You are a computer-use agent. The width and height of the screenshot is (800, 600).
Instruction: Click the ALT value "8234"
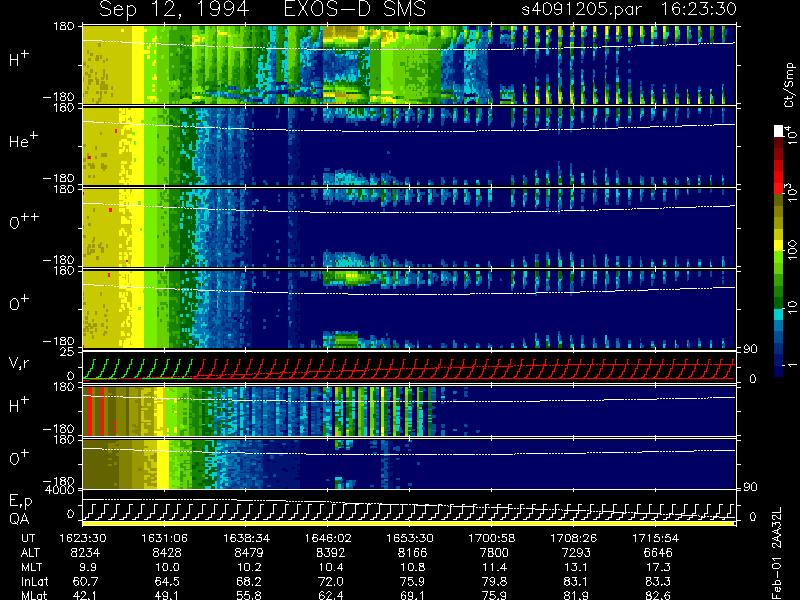[85, 553]
